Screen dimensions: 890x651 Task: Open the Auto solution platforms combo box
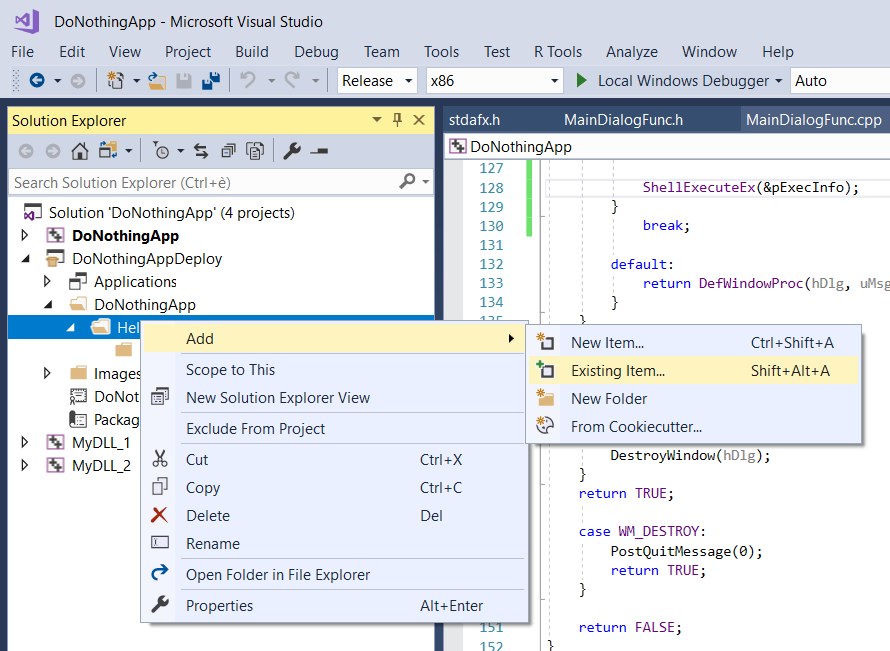point(840,81)
